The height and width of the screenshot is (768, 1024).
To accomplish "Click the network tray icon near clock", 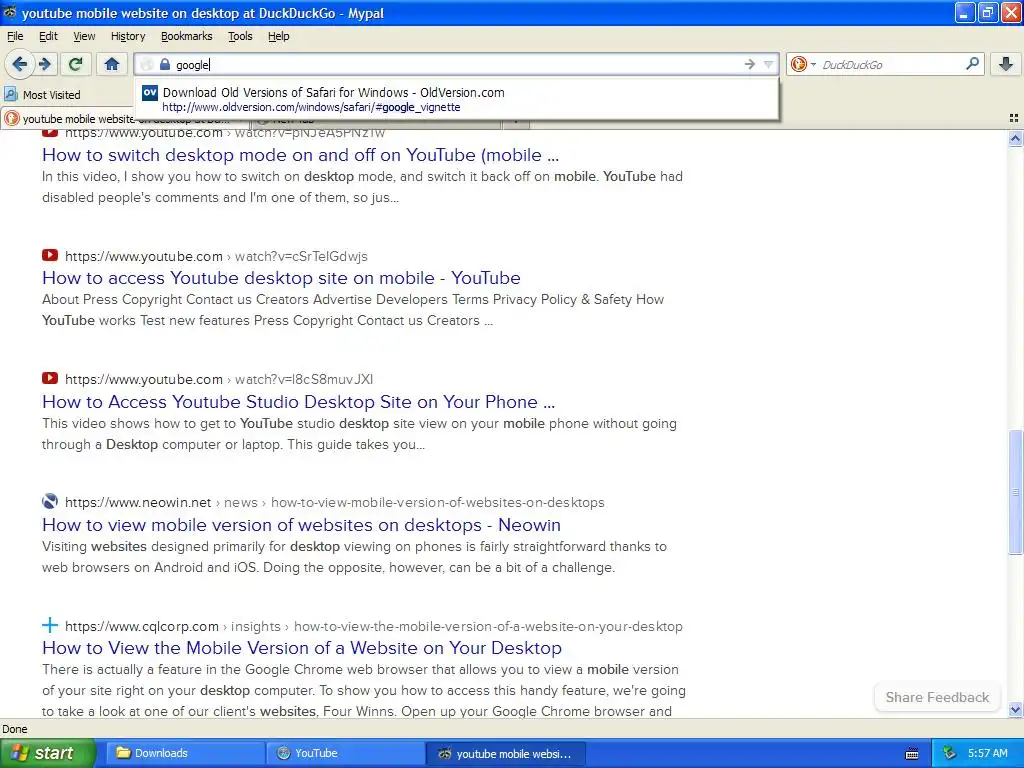I will coord(950,753).
